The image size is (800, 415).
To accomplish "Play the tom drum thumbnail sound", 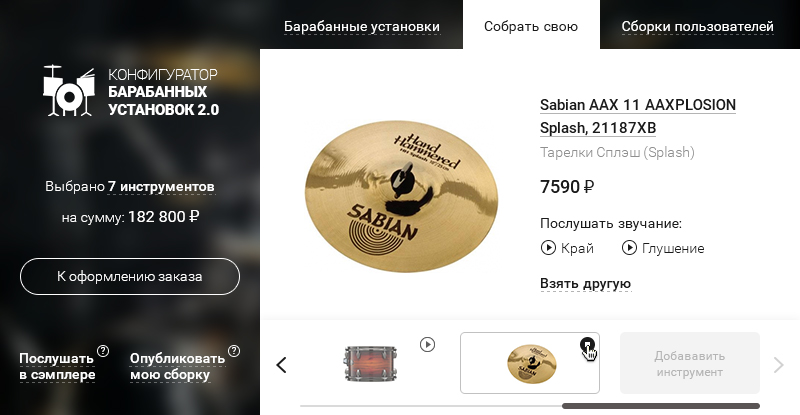I will [x=428, y=345].
